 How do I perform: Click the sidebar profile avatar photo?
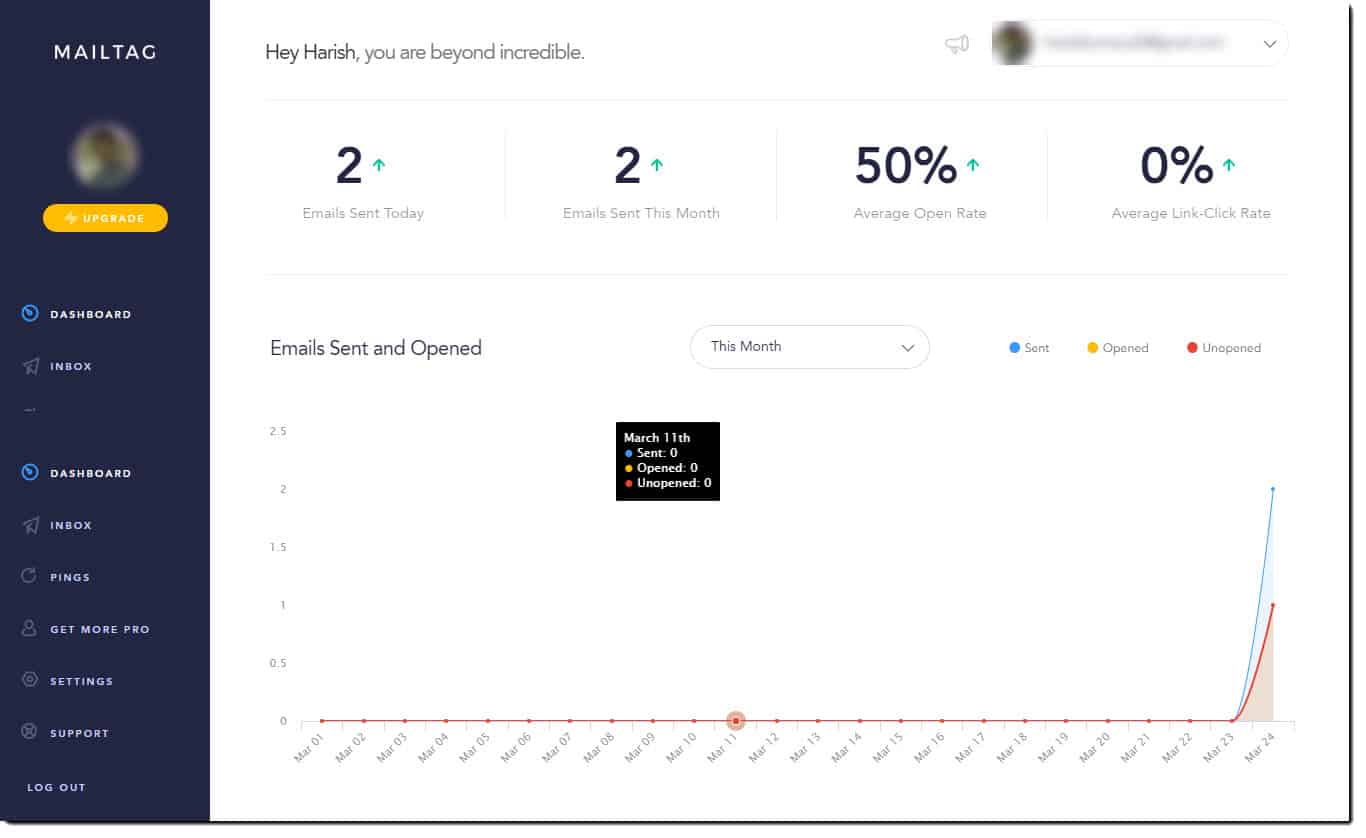coord(104,155)
